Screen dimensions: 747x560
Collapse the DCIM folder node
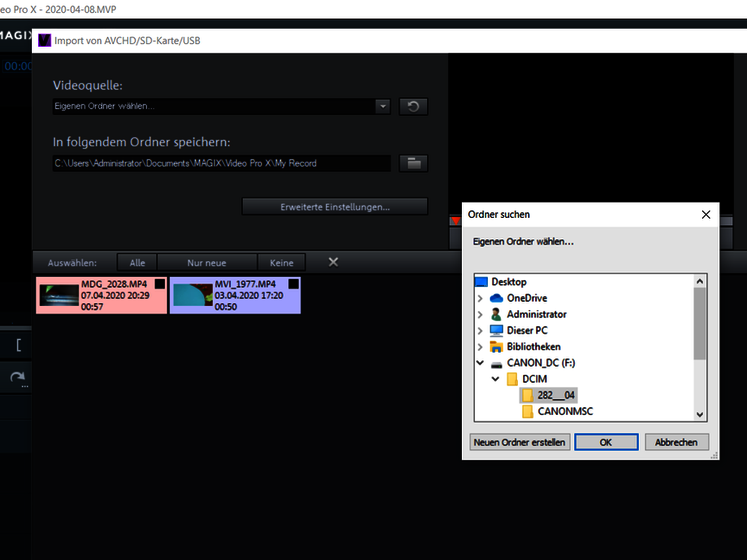coord(495,379)
